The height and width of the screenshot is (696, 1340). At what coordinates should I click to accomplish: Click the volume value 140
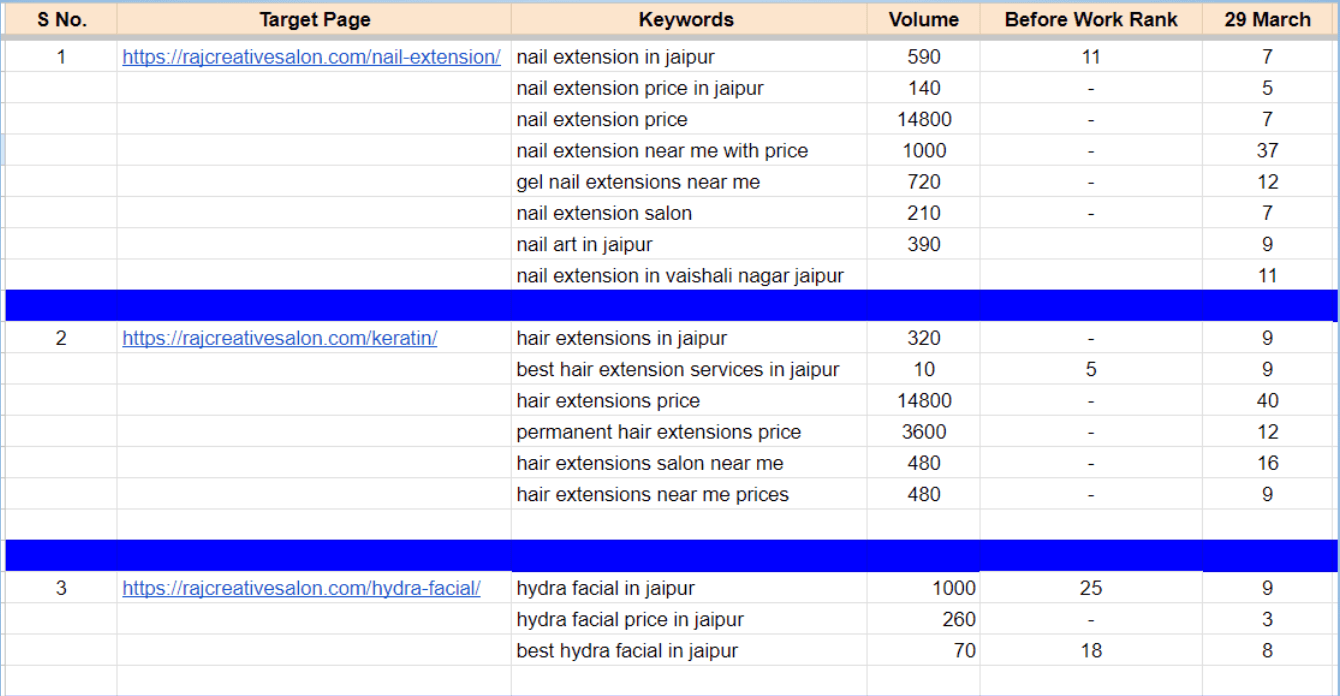pos(923,88)
